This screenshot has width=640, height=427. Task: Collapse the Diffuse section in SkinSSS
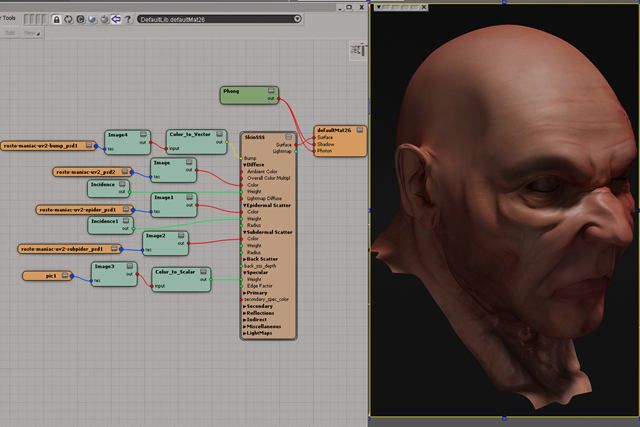(243, 164)
